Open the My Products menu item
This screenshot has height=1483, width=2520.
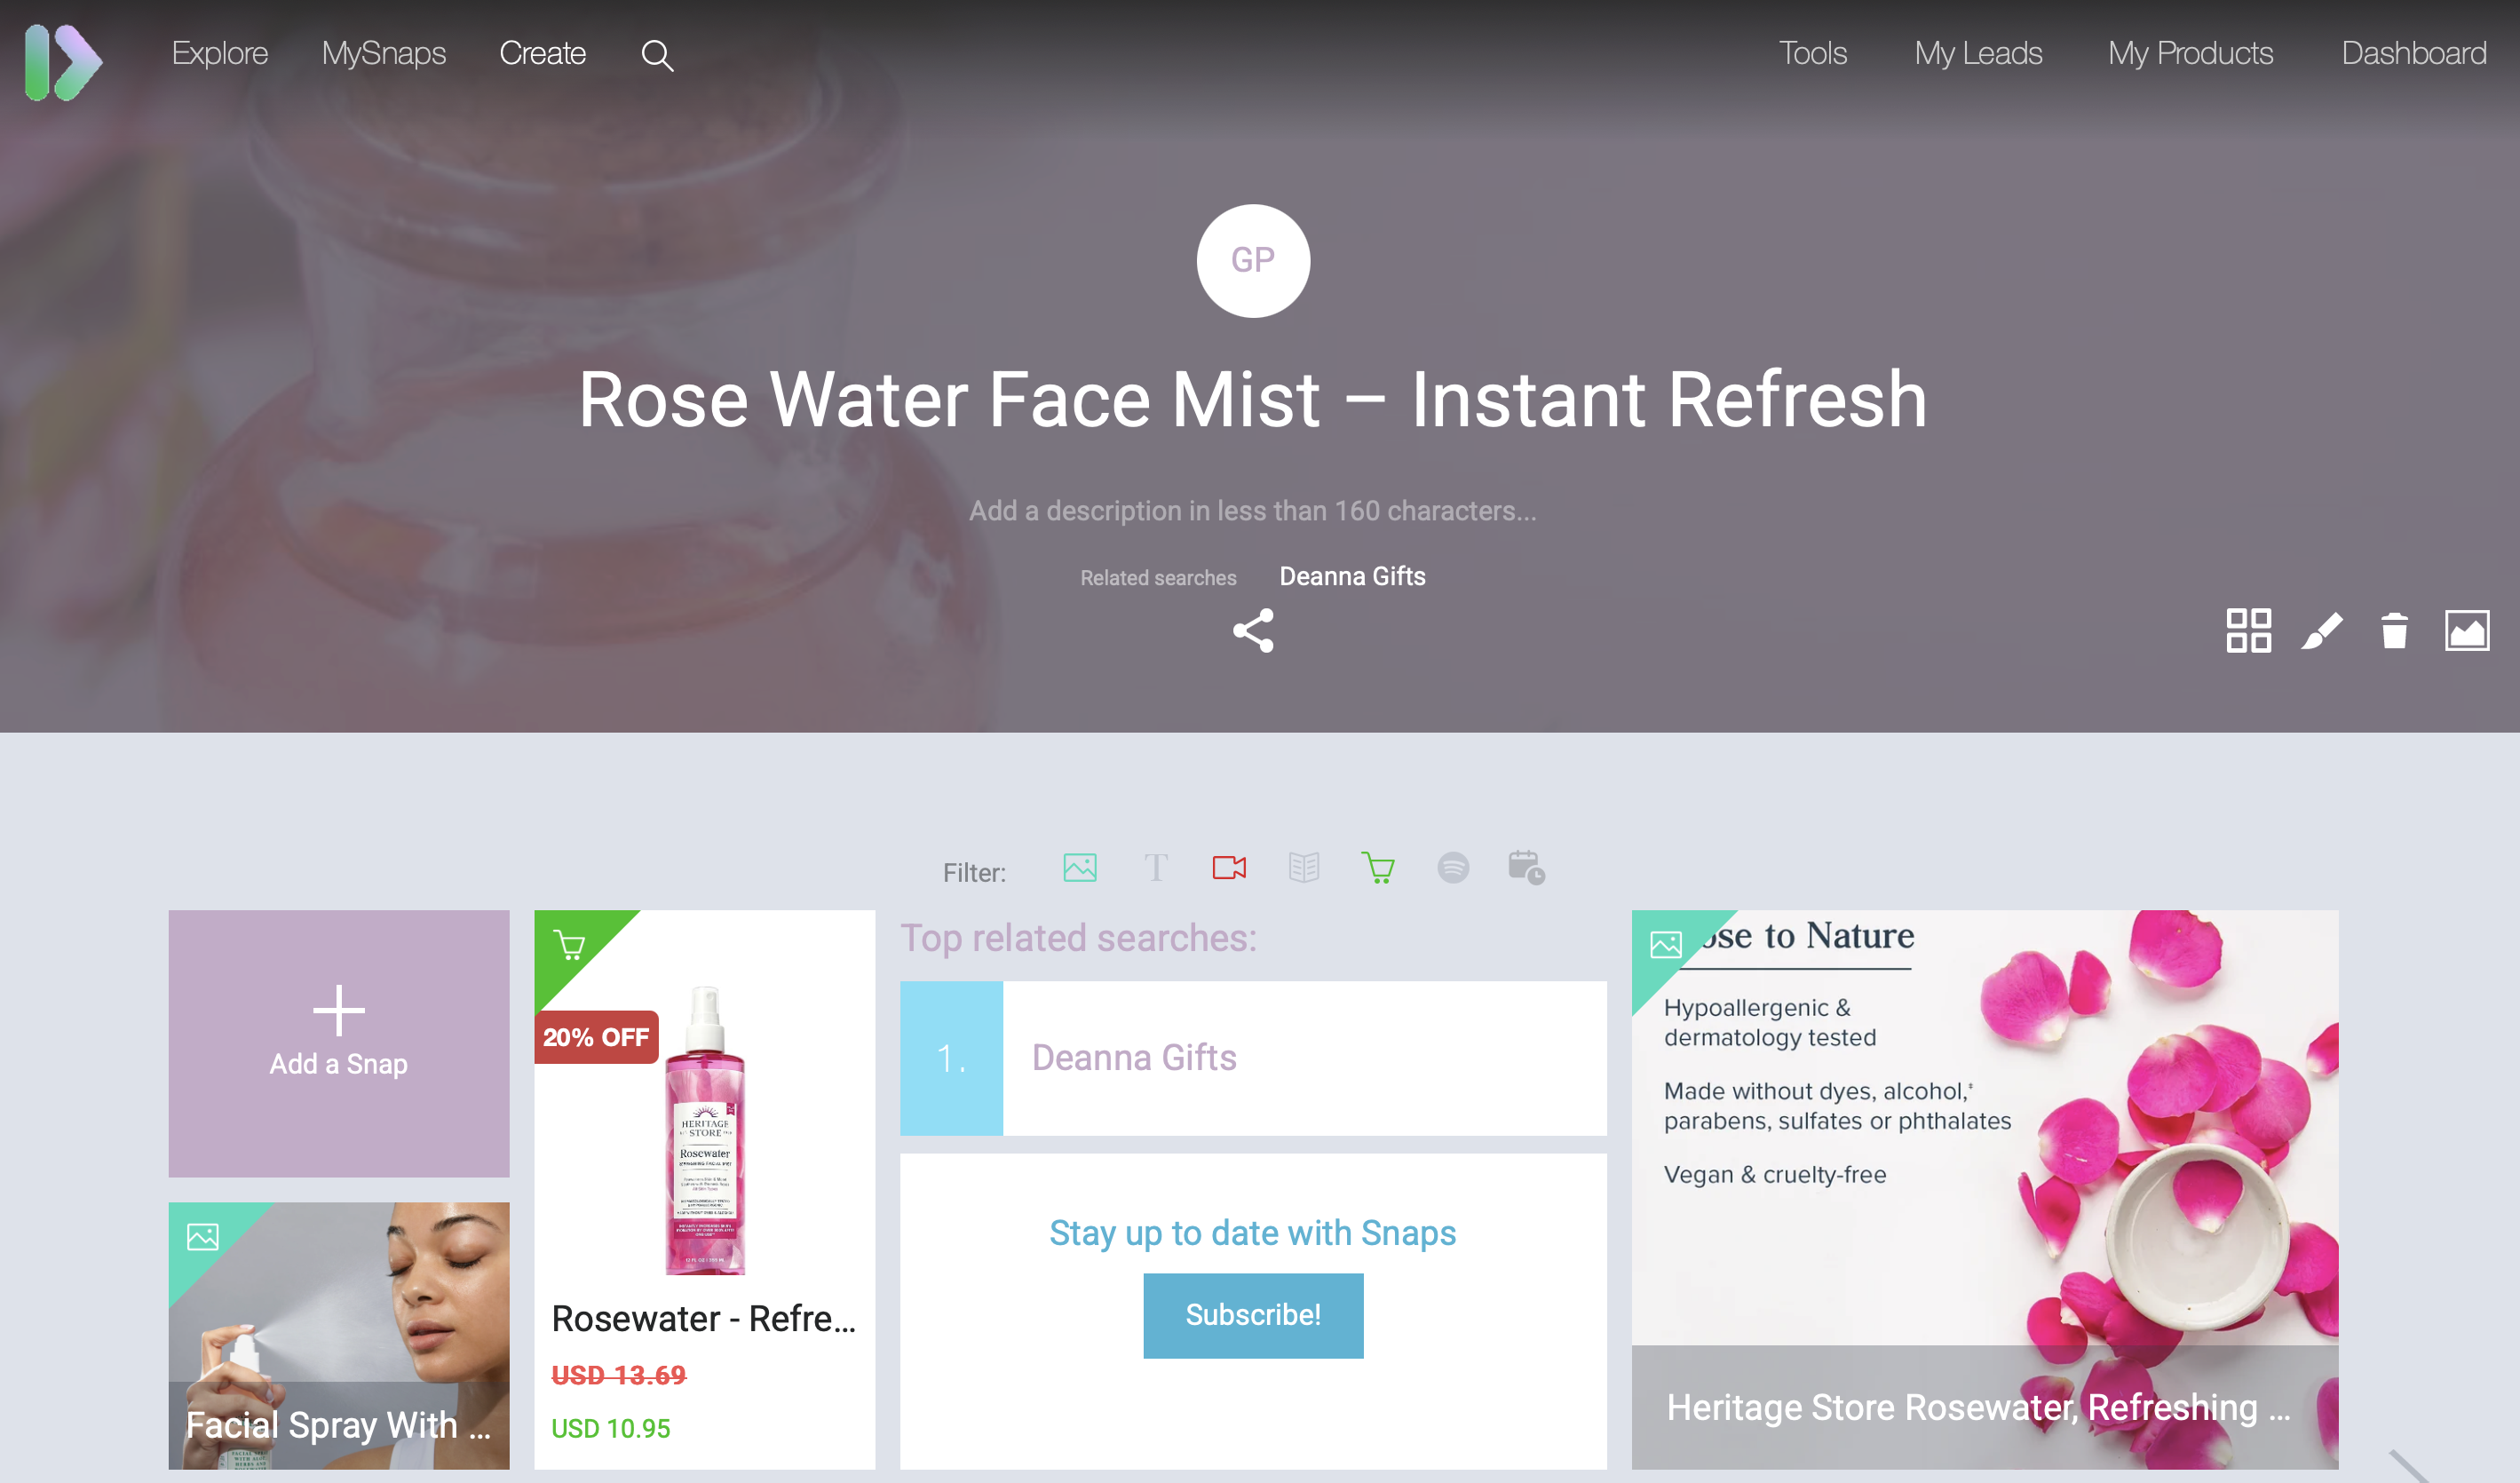click(2190, 53)
